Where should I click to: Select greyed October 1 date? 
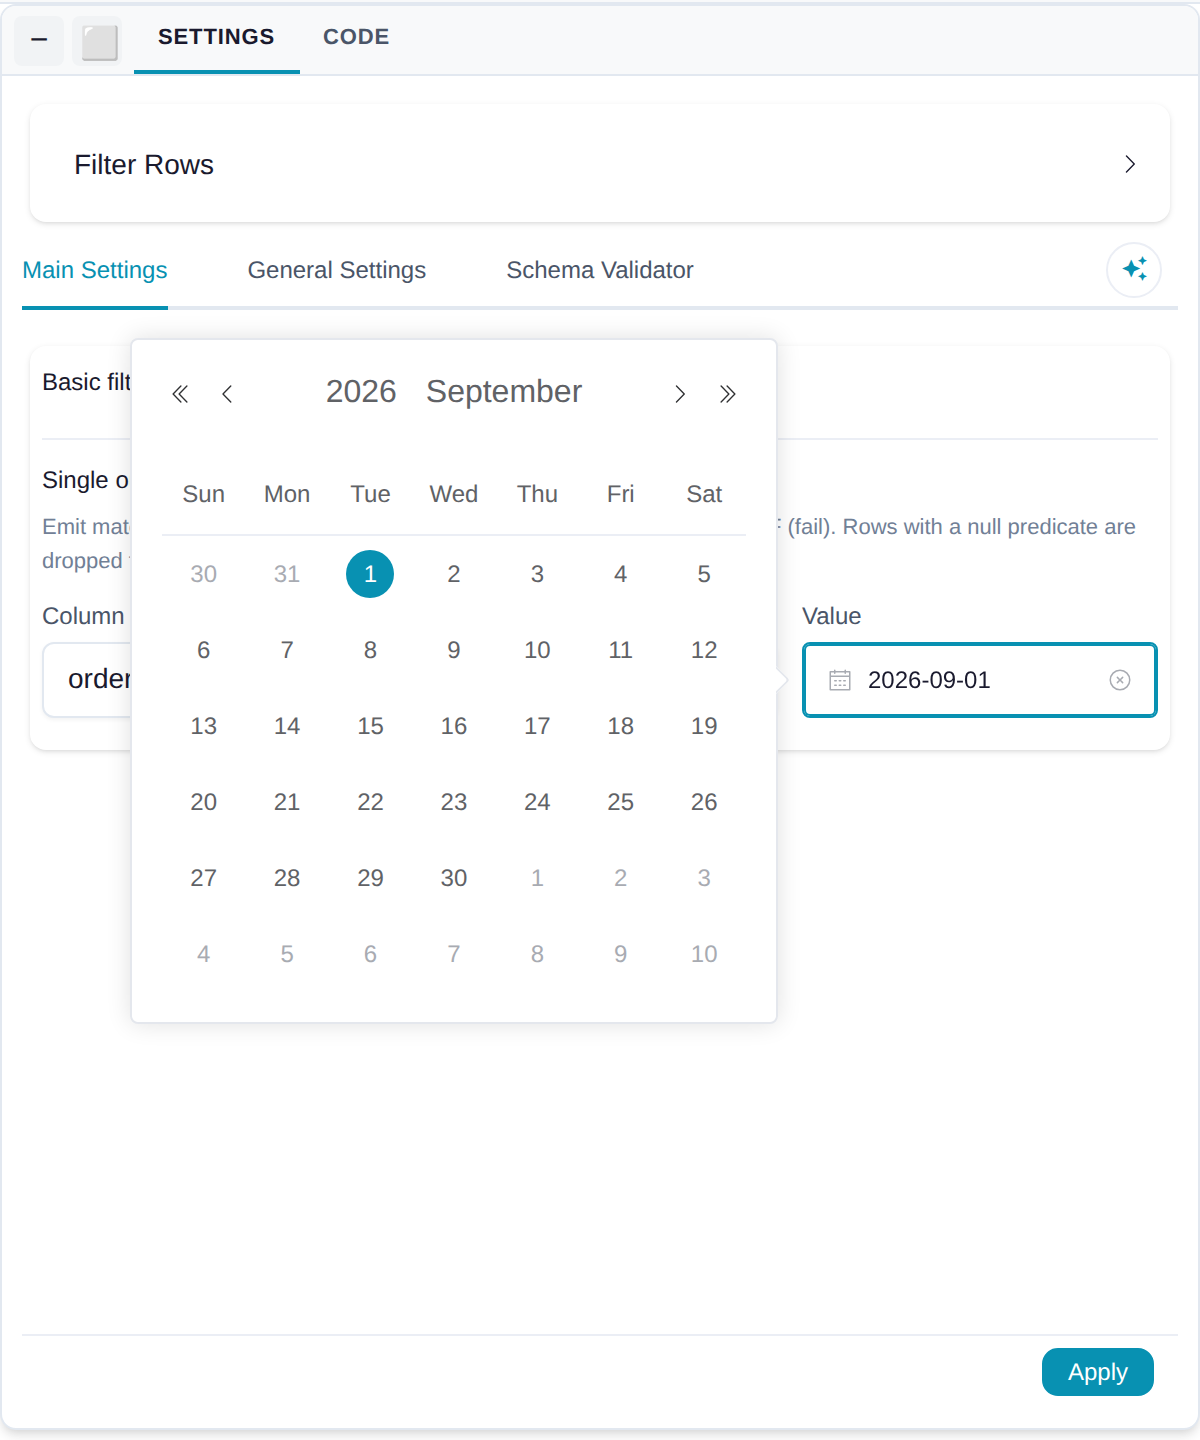click(x=537, y=878)
